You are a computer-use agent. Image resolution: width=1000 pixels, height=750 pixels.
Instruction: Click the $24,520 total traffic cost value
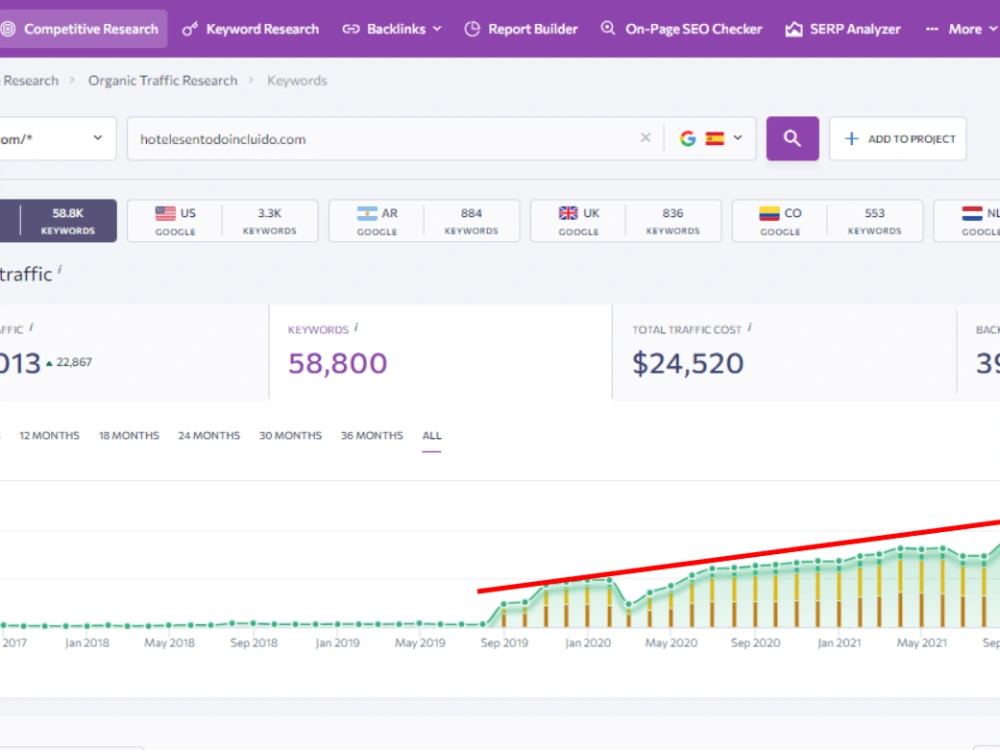(x=688, y=364)
